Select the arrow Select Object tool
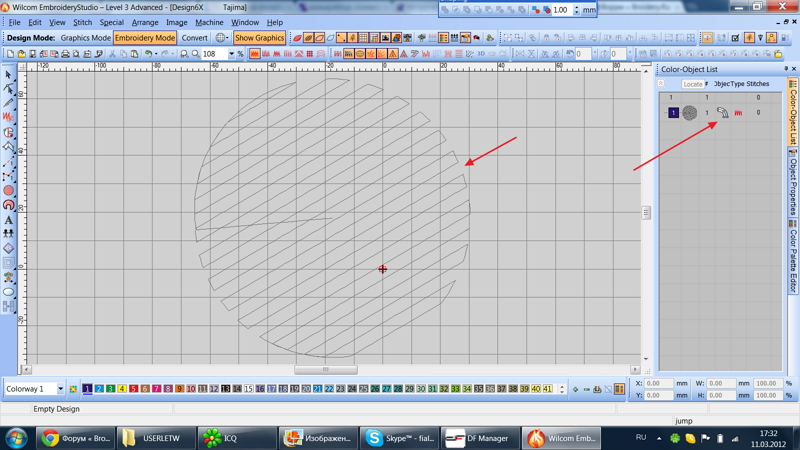The width and height of the screenshot is (800, 450). coord(9,75)
